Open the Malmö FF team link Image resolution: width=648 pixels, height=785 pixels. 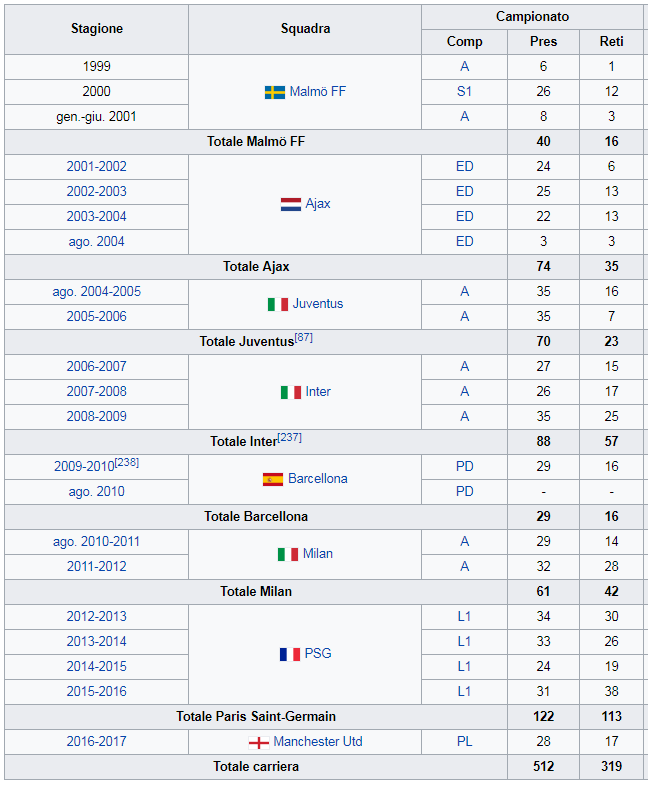pyautogui.click(x=318, y=92)
